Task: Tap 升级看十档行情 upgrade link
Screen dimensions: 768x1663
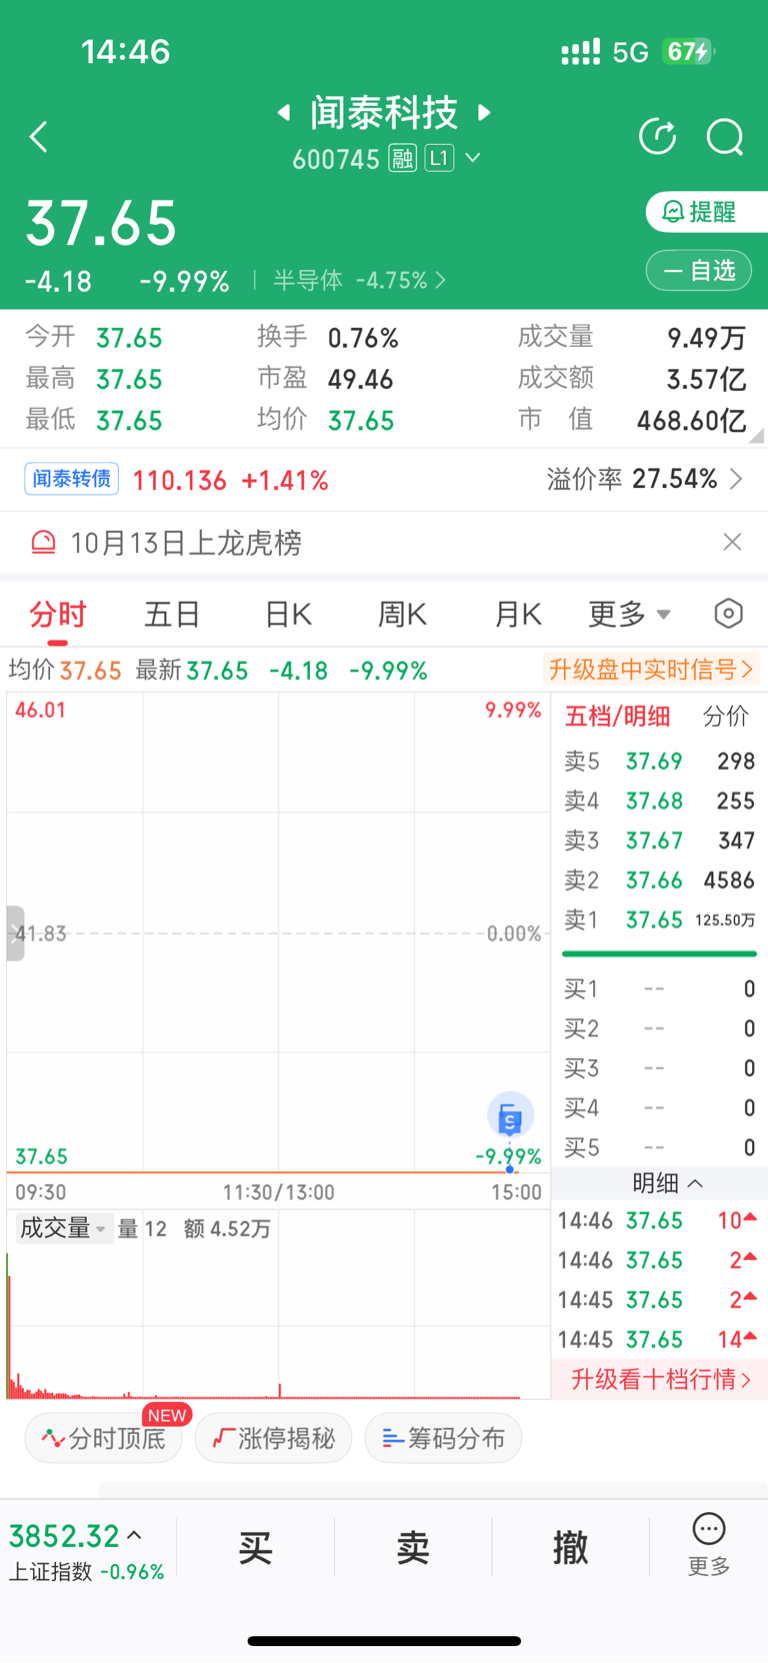Action: [x=660, y=1379]
